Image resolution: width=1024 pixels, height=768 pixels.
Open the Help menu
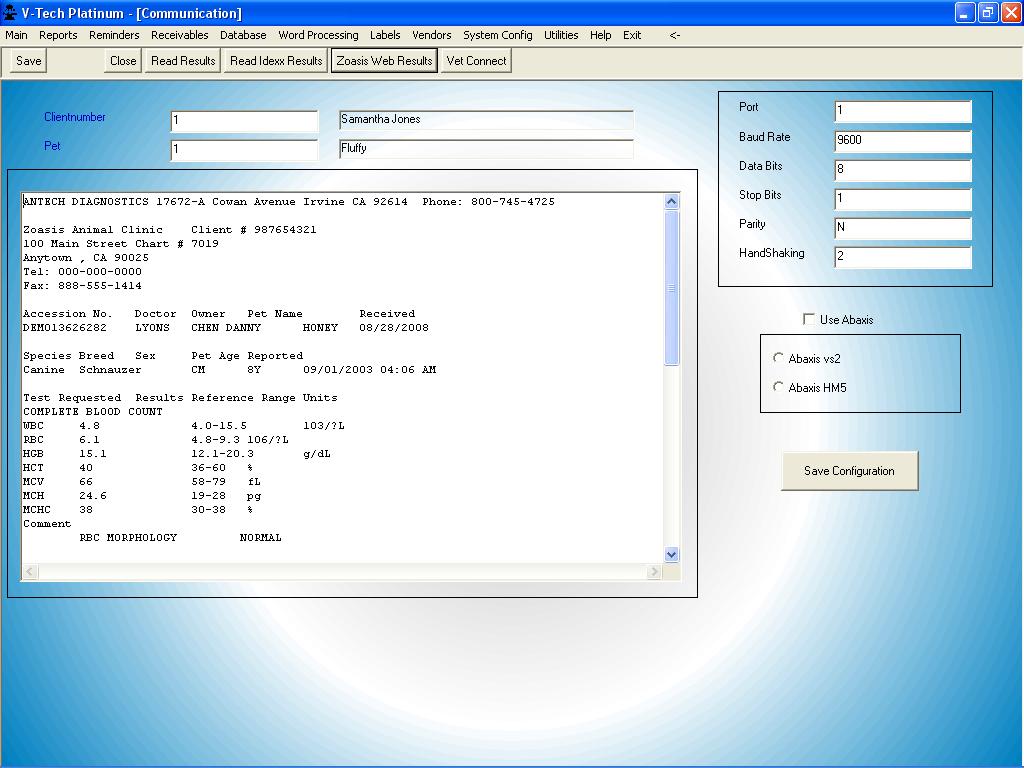click(x=600, y=35)
